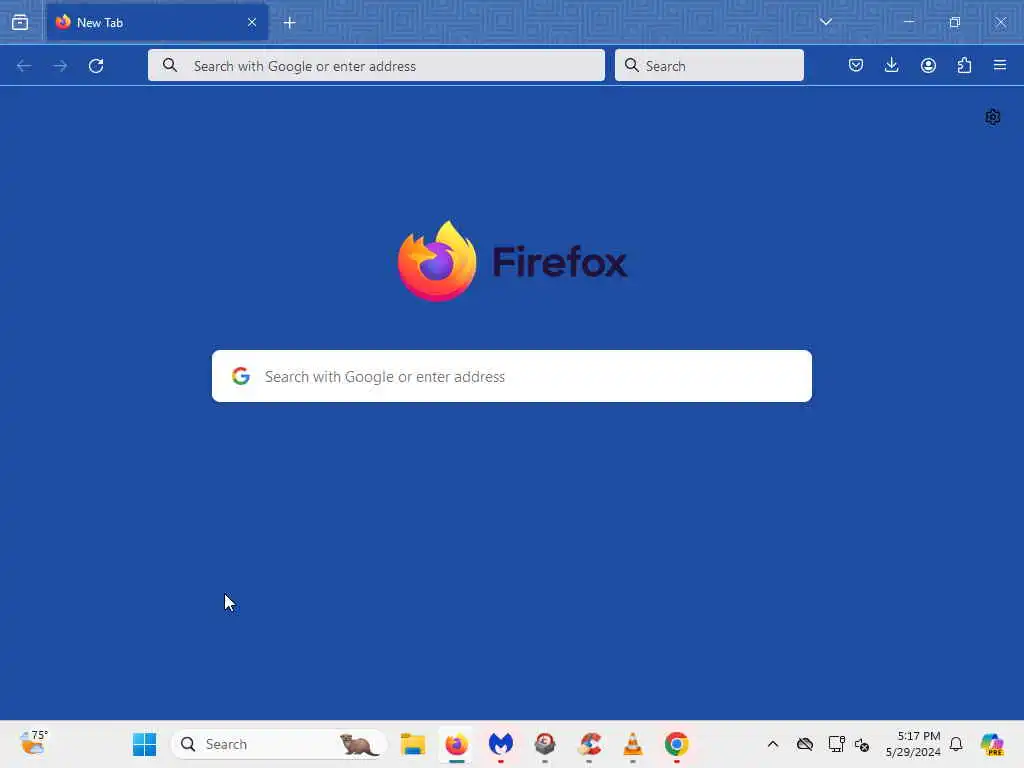1024x768 pixels.
Task: Click the muted volume tray icon
Action: tap(862, 744)
